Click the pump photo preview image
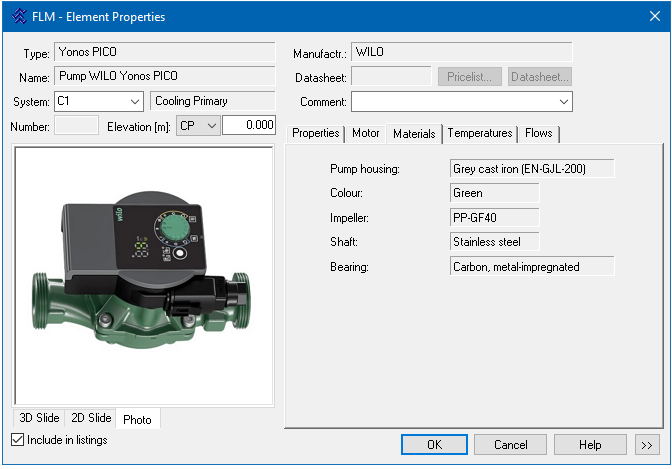 pos(143,275)
